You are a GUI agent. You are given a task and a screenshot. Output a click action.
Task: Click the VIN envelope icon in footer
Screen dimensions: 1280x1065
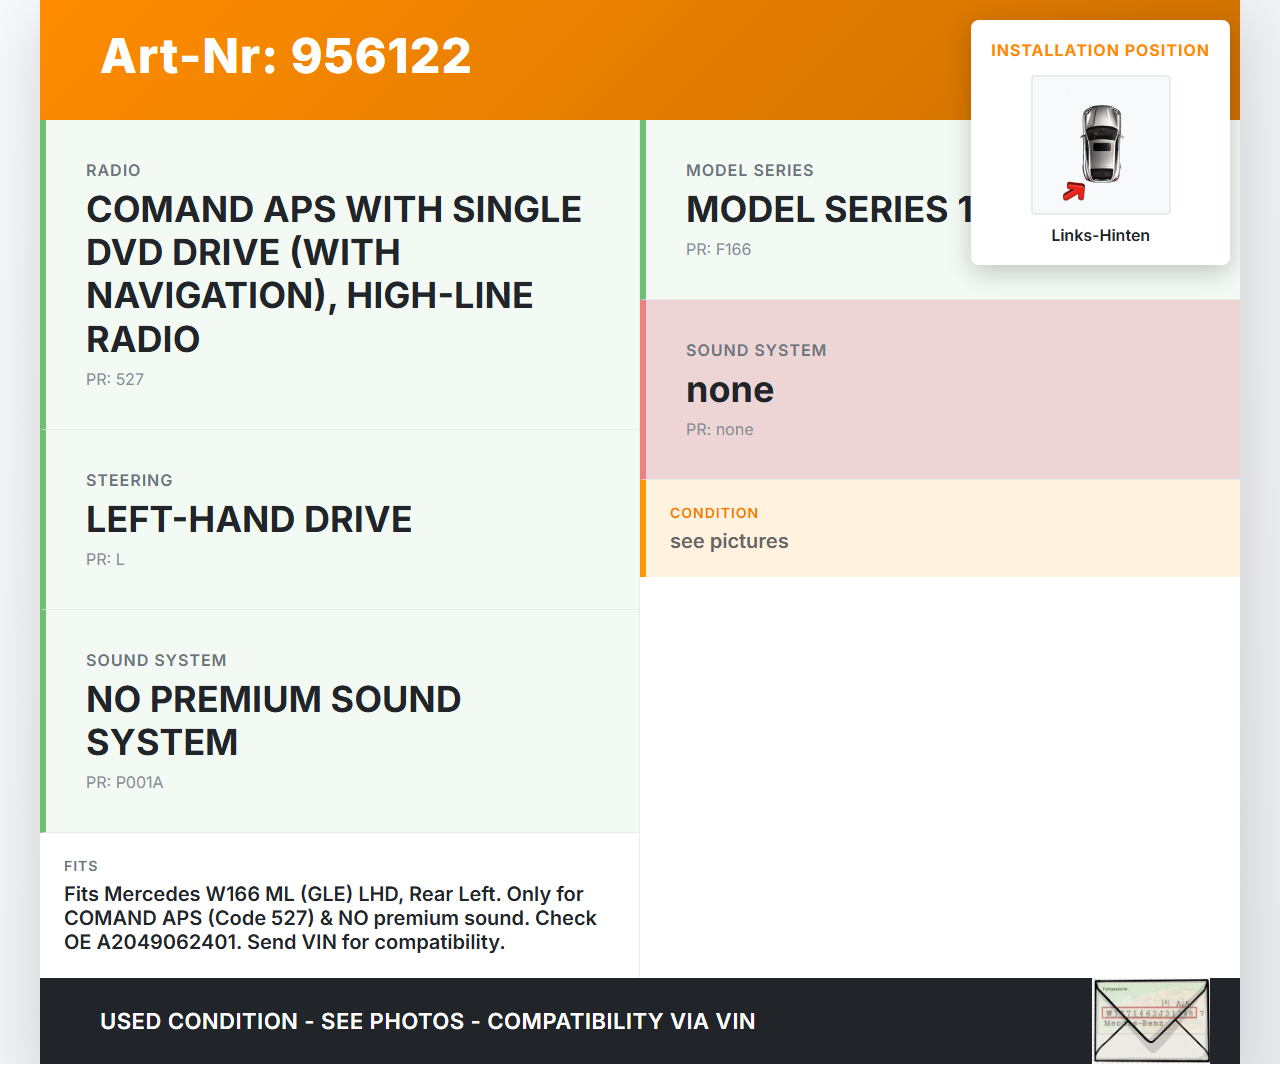pos(1151,1020)
